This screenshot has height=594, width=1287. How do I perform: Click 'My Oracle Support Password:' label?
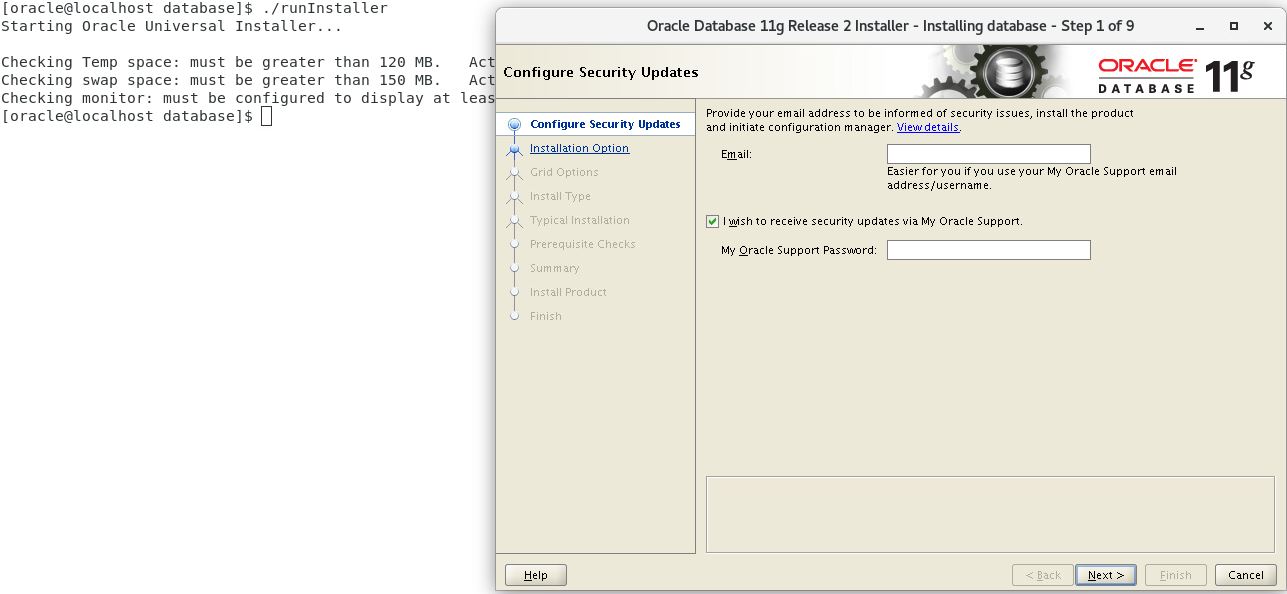[x=799, y=250]
